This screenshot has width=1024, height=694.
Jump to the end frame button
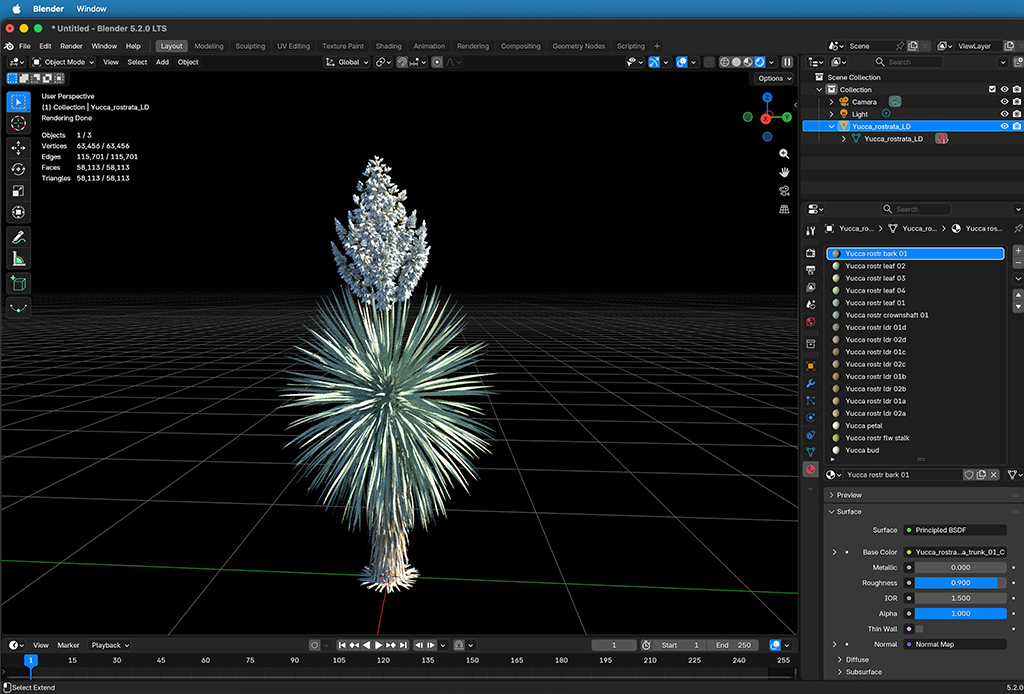(404, 645)
